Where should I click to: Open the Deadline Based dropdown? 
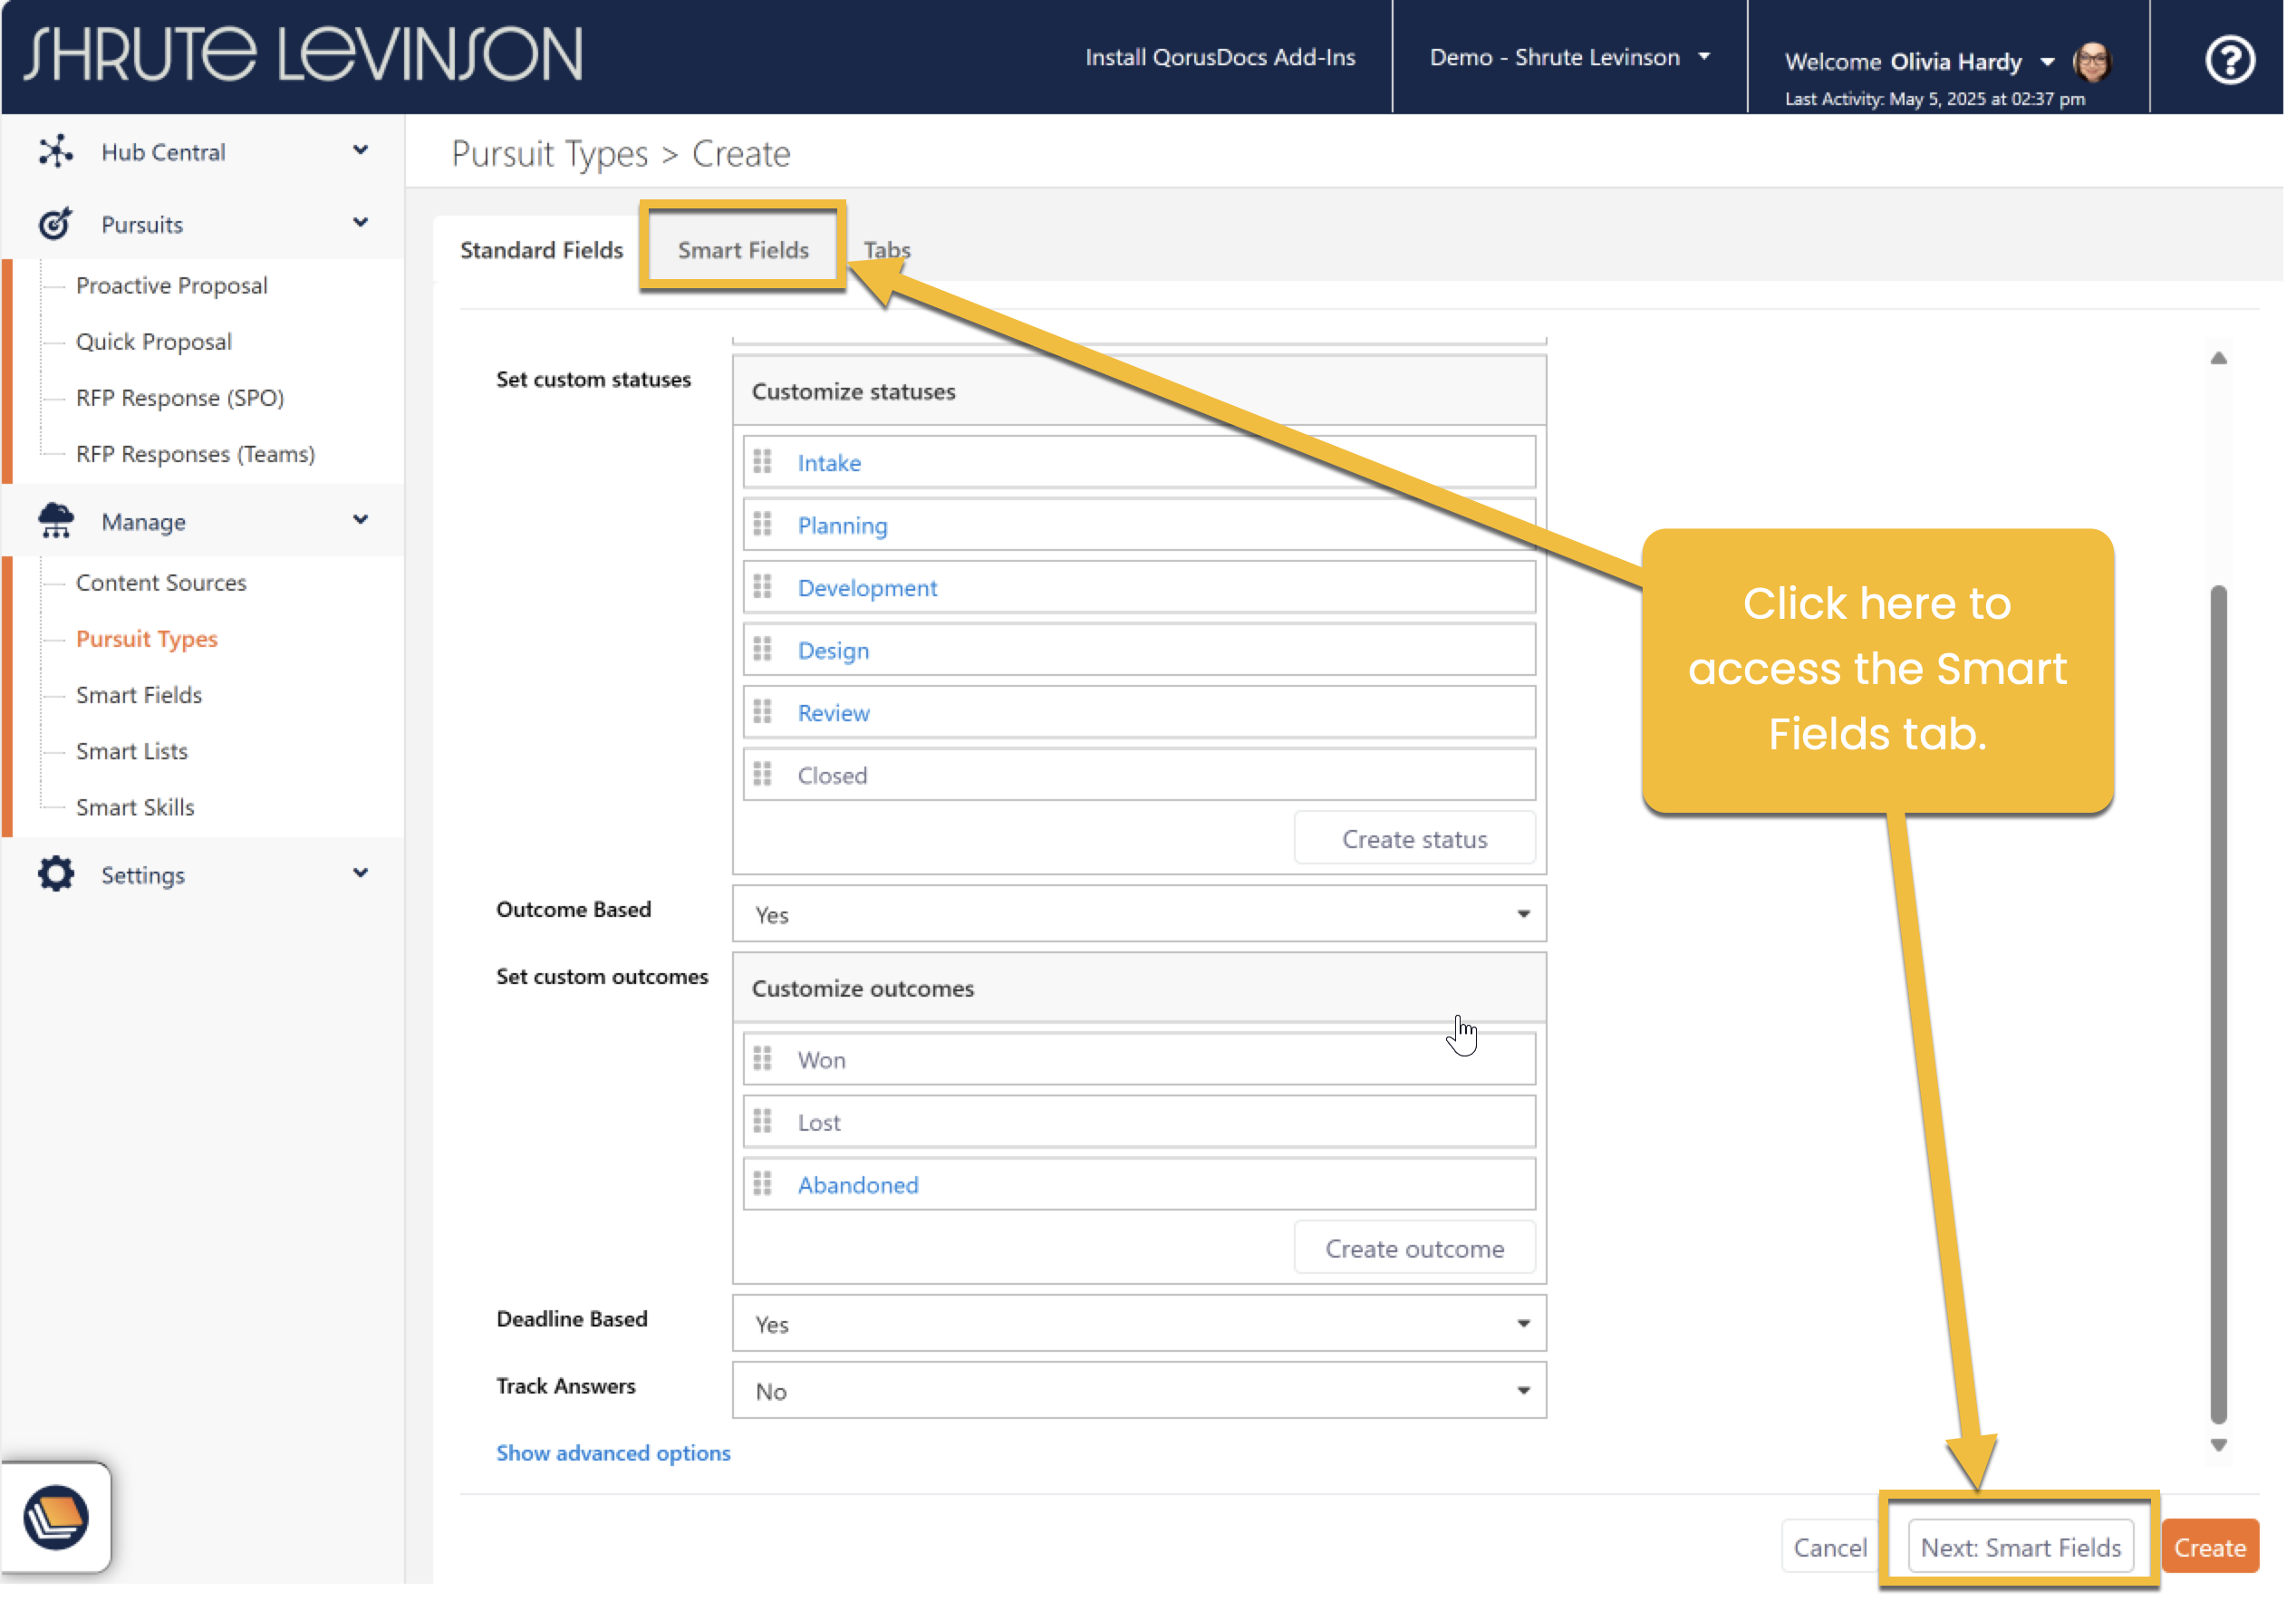point(1139,1323)
